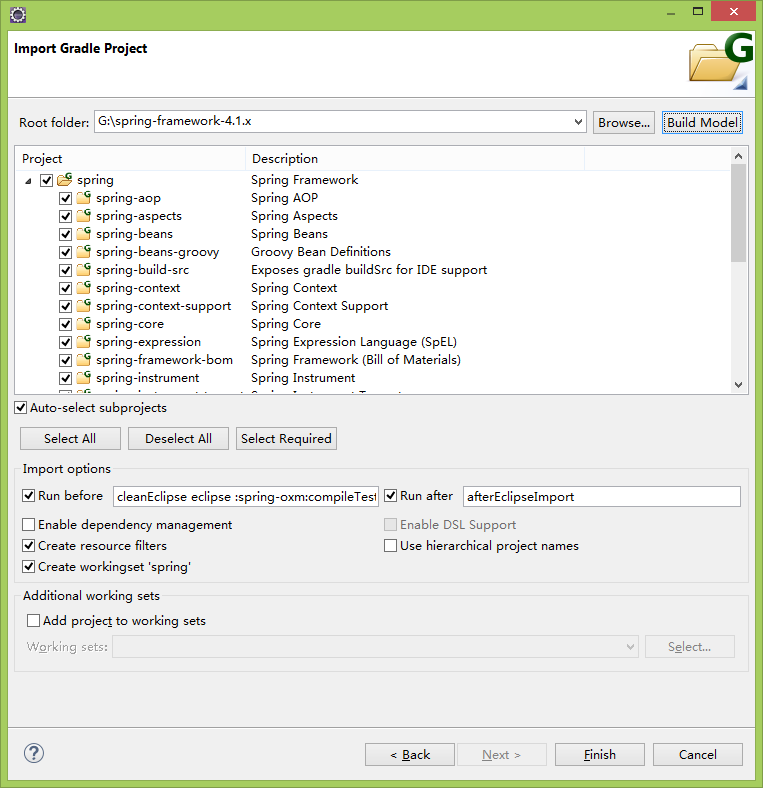Select the spring-instrument project name
This screenshot has width=763, height=788.
[x=147, y=378]
